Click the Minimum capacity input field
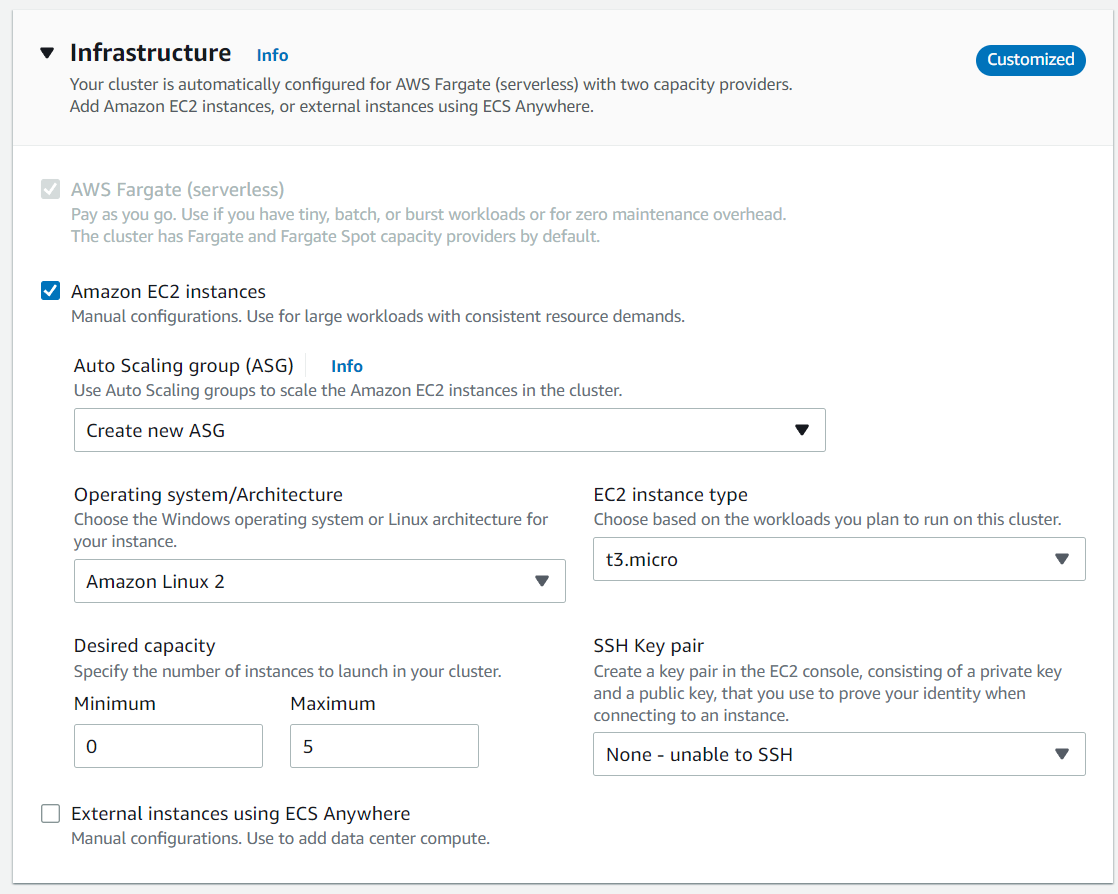This screenshot has height=894, width=1118. 168,746
